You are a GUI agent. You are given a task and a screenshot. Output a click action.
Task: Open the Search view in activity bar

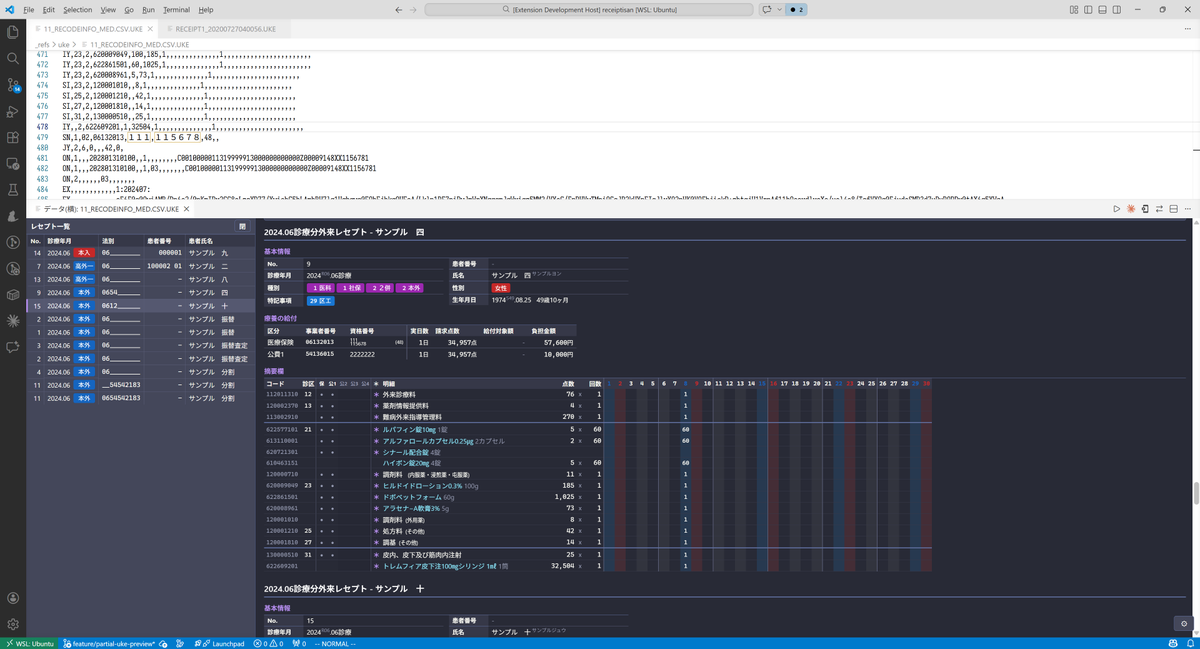coord(13,58)
